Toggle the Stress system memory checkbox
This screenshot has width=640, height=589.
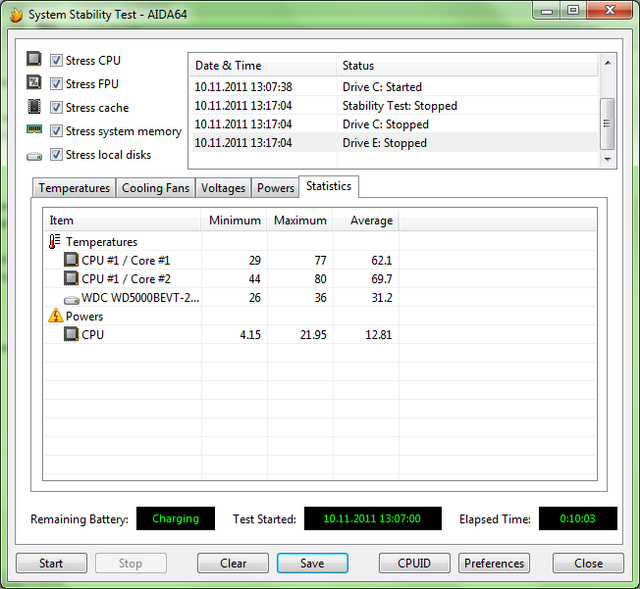point(57,131)
